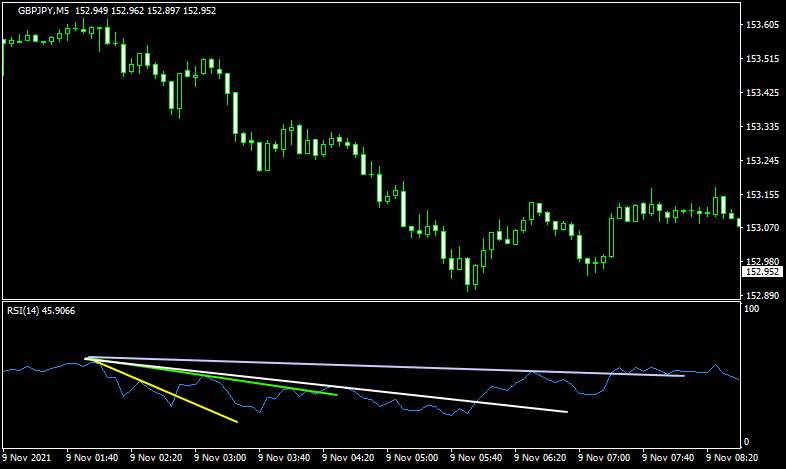Click price level 152.890 on the scale
The height and width of the screenshot is (469, 786).
pos(762,296)
